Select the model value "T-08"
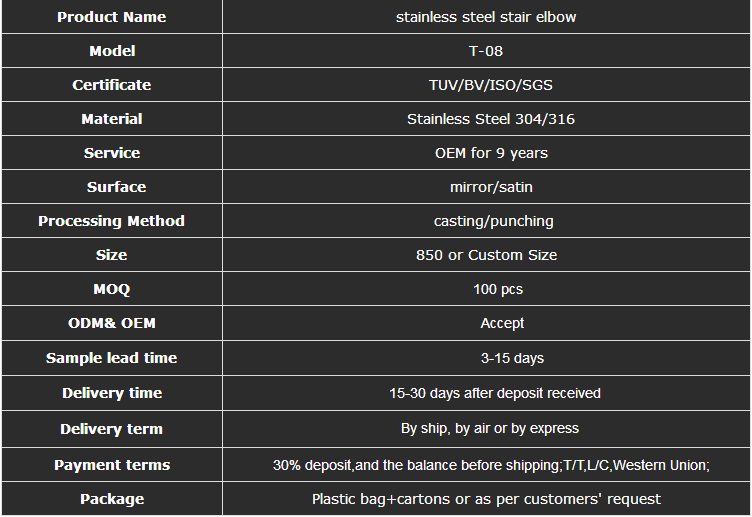The width and height of the screenshot is (752, 517). point(486,51)
